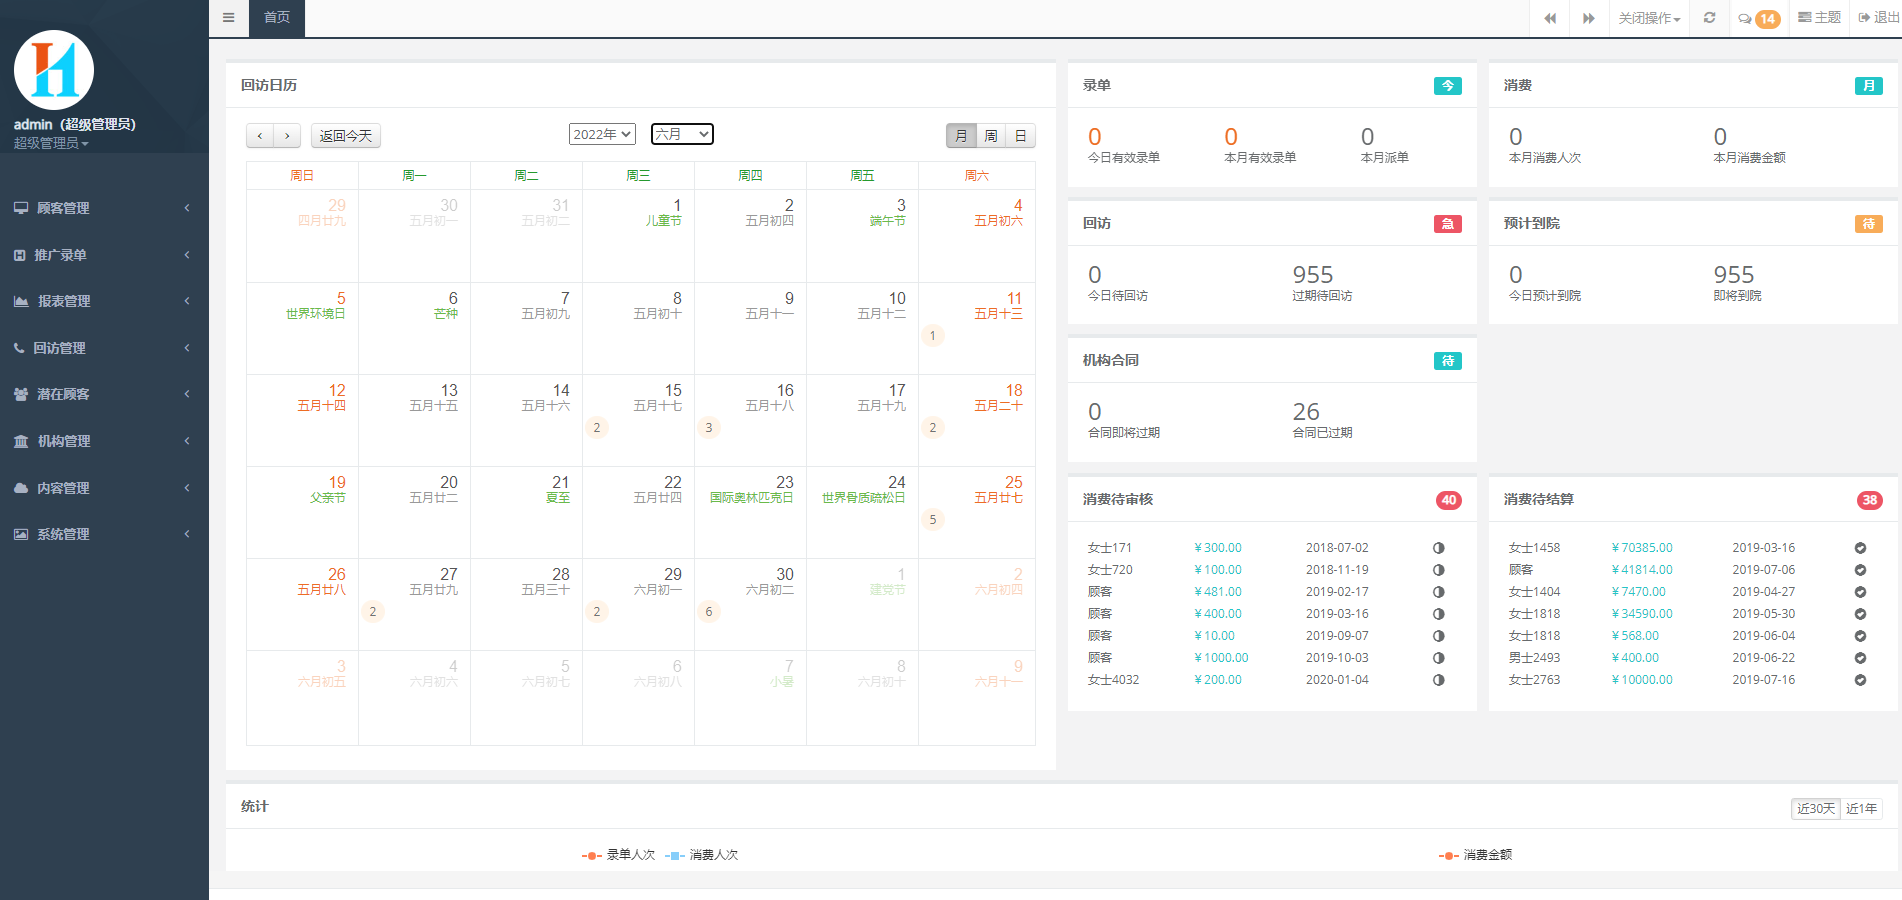Click the tab scroll-right double arrow icon

pyautogui.click(x=1588, y=18)
